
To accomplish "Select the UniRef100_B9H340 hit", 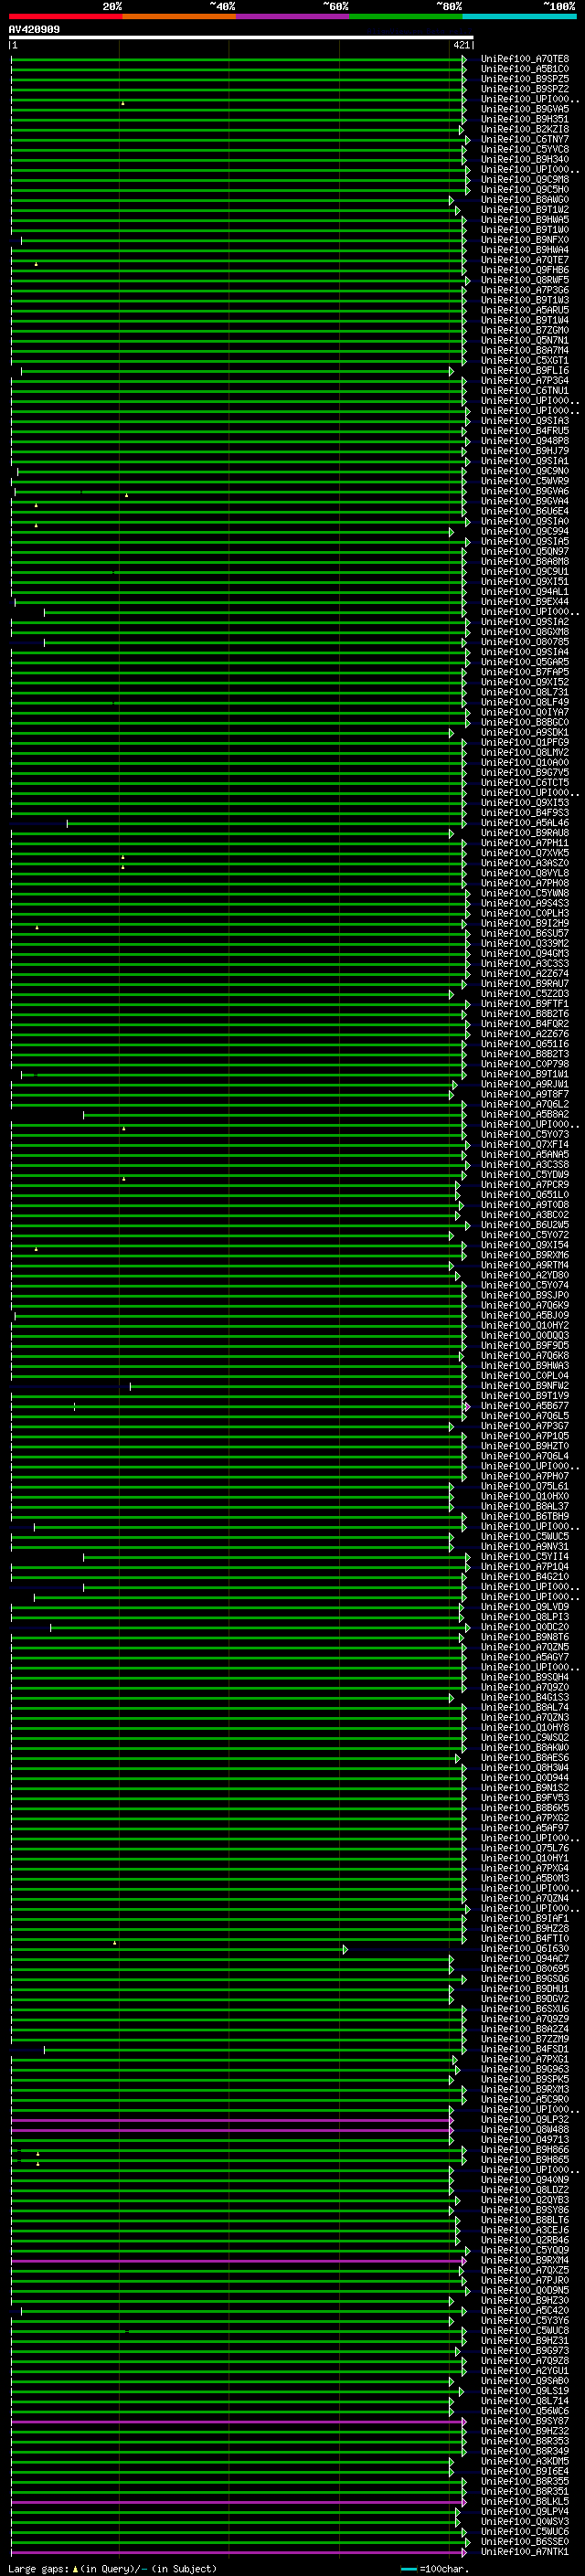I will (524, 160).
